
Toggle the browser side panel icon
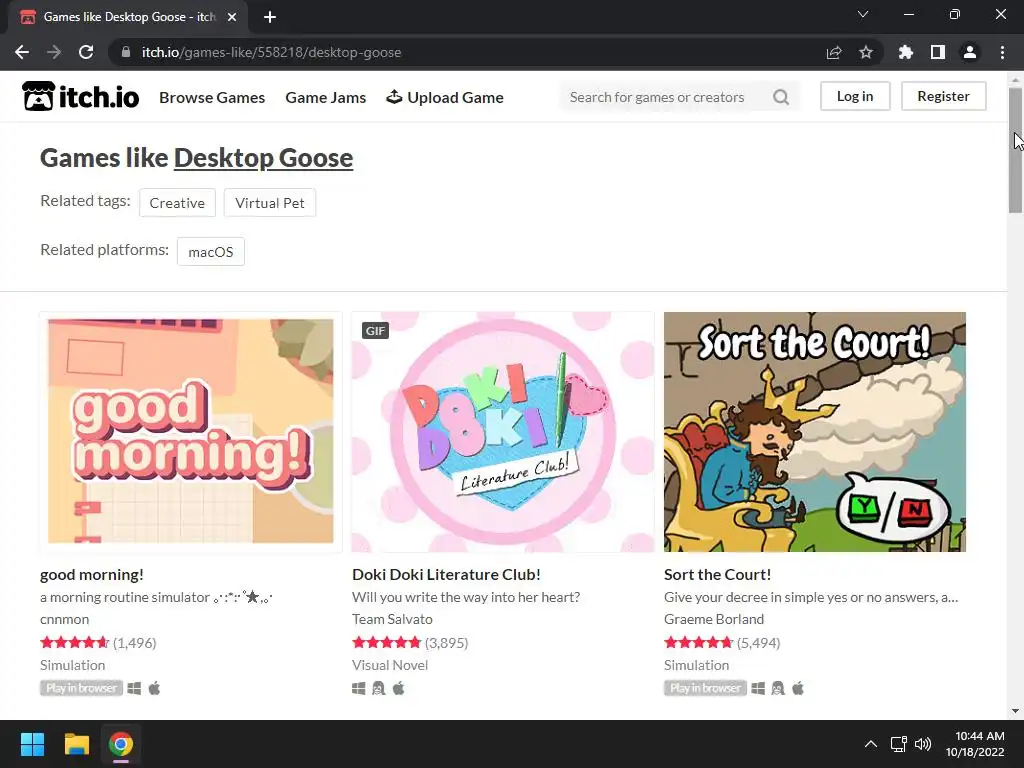click(x=938, y=52)
